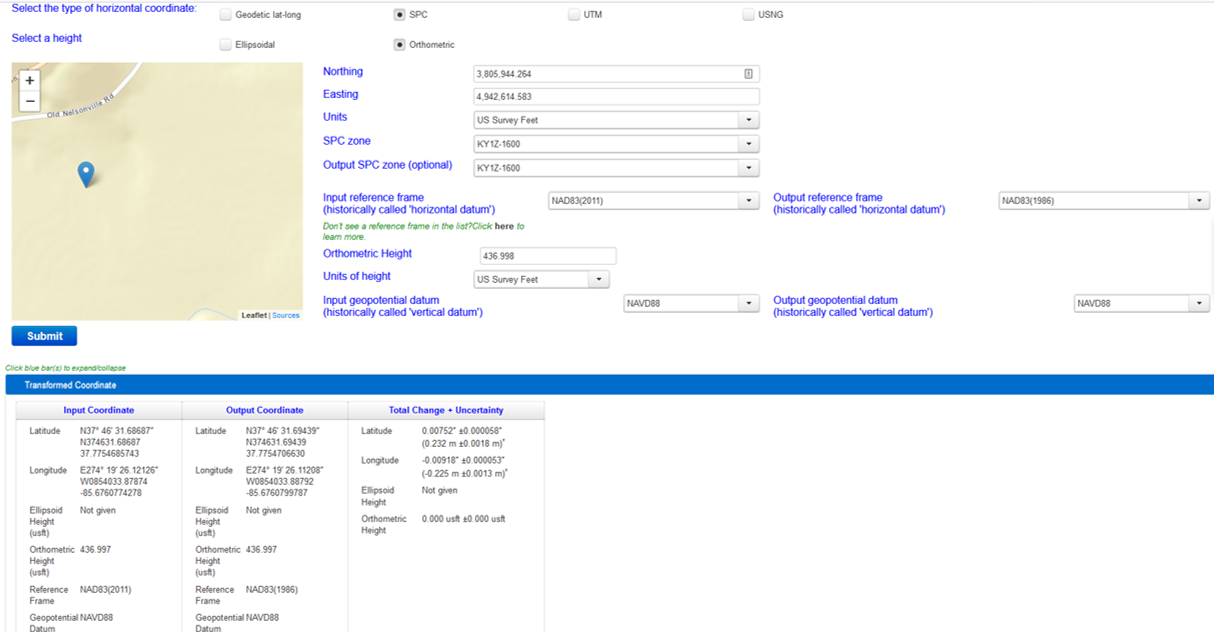Zoom in on the map

[29, 79]
